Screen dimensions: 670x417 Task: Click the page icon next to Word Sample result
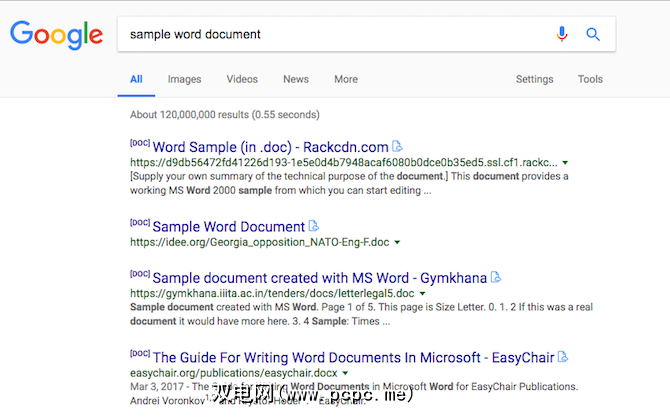click(397, 147)
